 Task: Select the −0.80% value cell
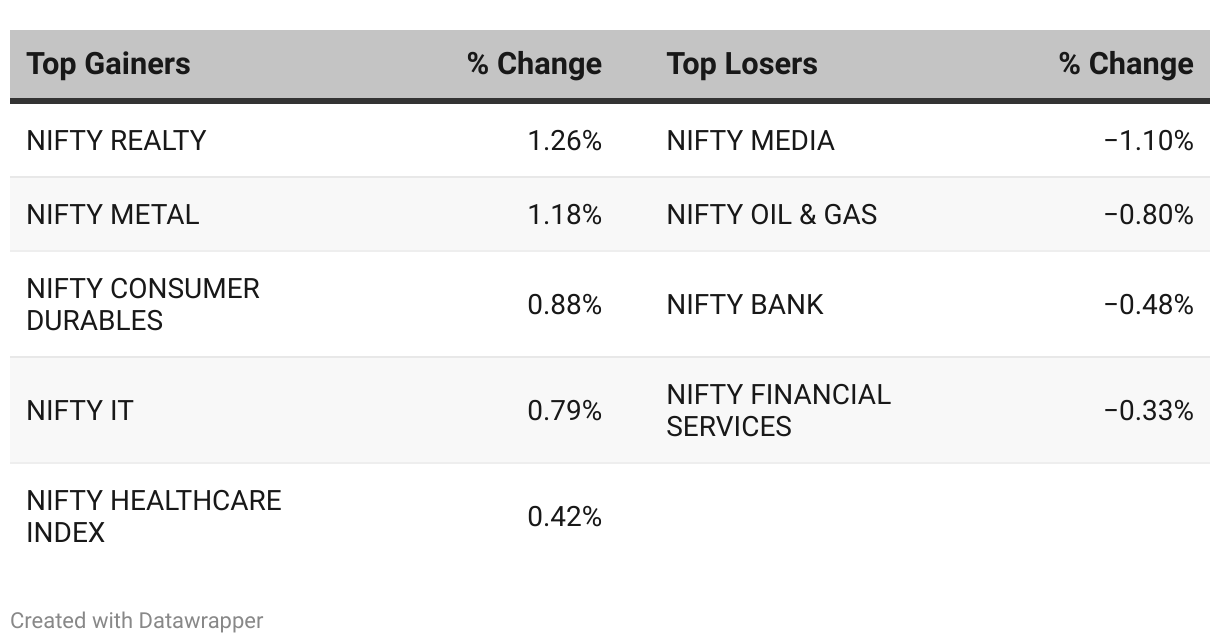pos(1148,215)
